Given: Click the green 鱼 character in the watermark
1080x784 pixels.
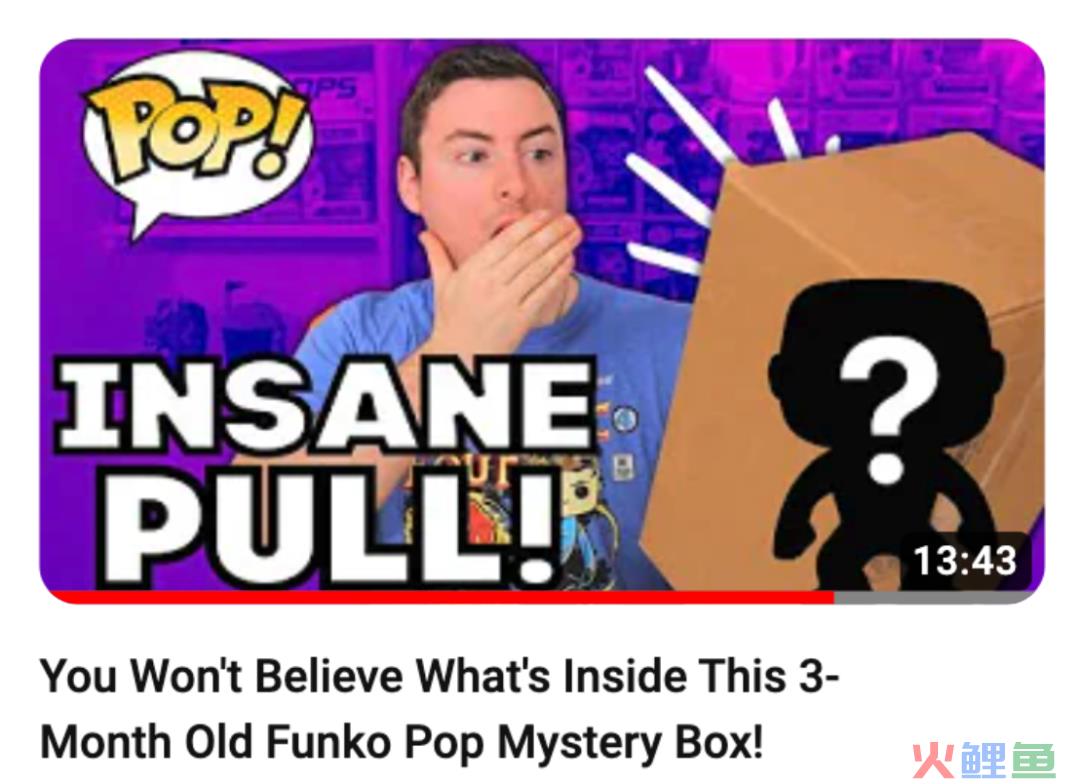Looking at the screenshot, I should (1032, 760).
